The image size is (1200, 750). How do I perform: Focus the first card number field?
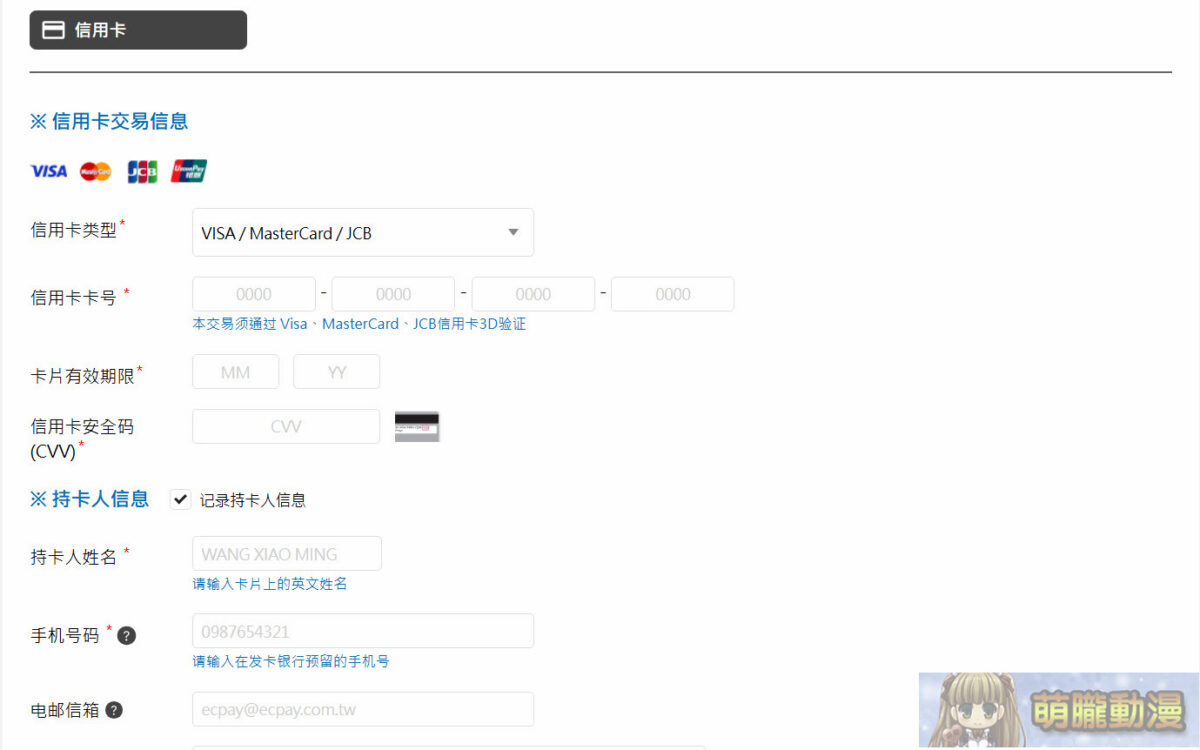pyautogui.click(x=254, y=294)
